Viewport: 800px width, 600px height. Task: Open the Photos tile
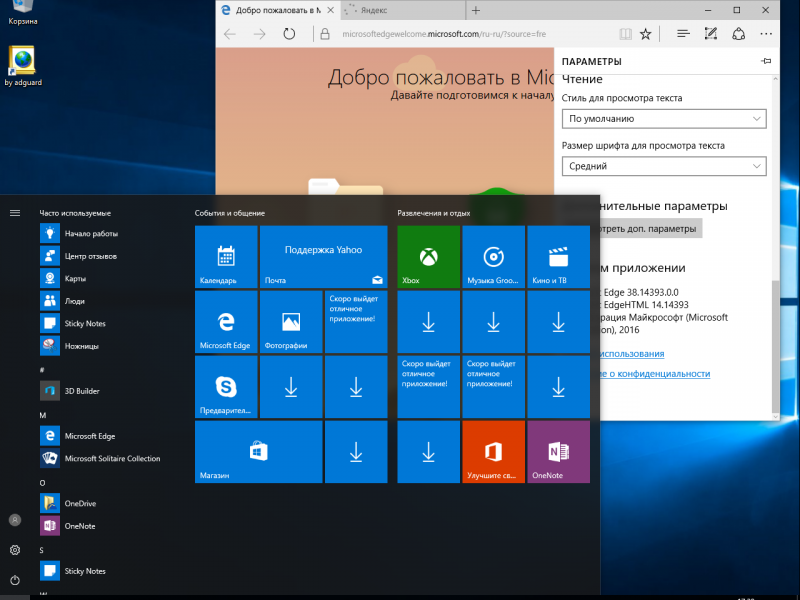pyautogui.click(x=291, y=322)
